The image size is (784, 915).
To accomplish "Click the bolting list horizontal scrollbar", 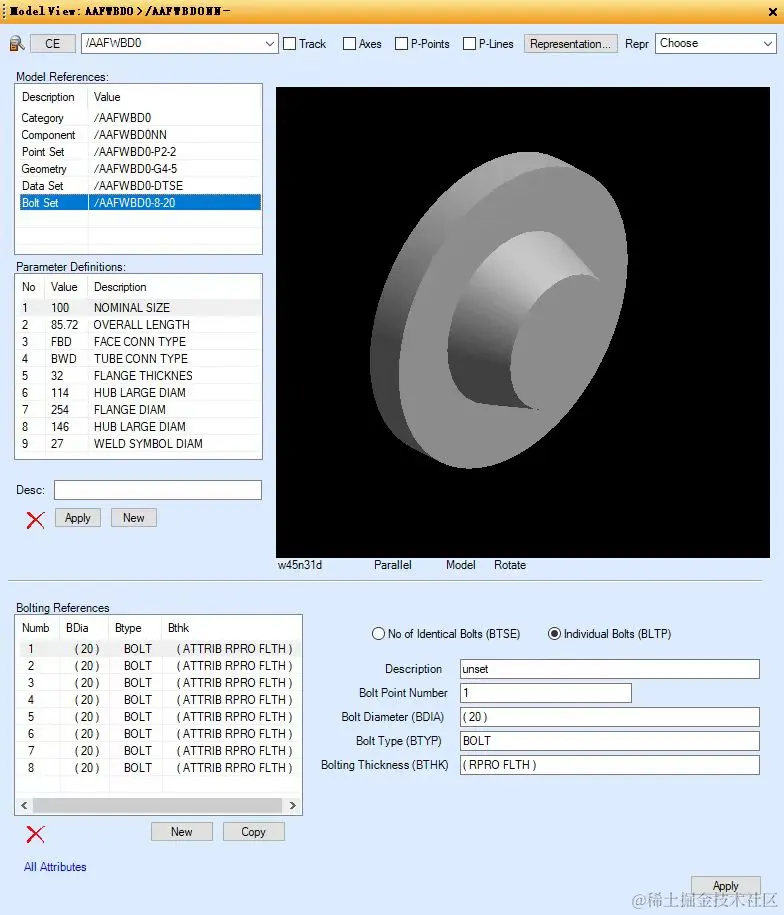I will [158, 805].
